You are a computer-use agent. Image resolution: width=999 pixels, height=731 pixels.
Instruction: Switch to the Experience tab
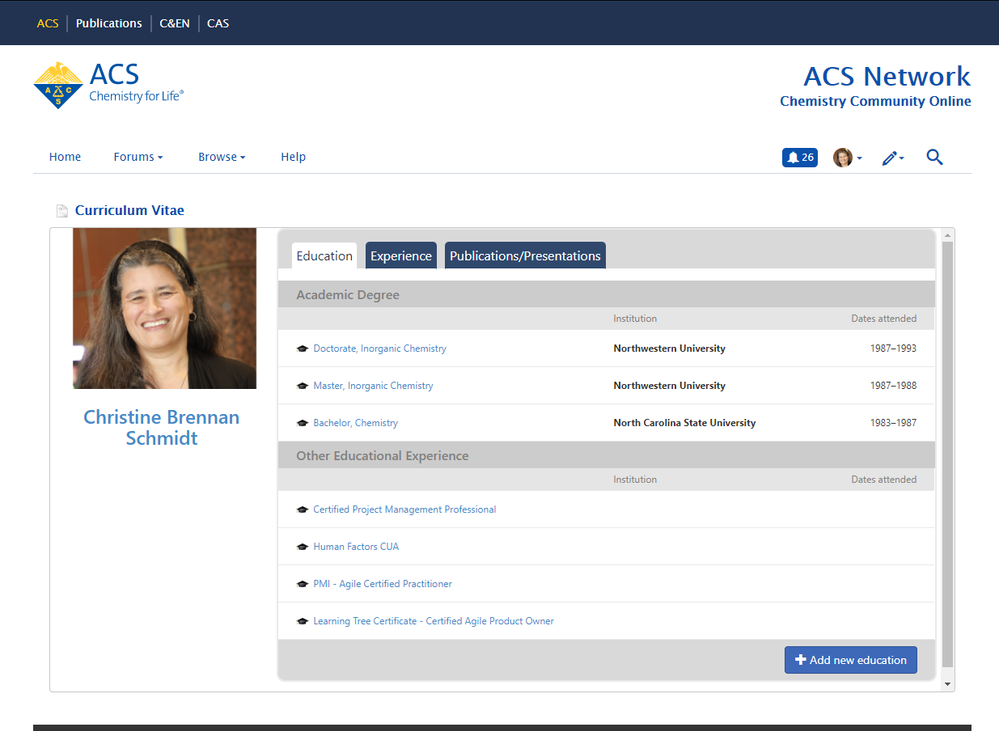[x=401, y=256]
